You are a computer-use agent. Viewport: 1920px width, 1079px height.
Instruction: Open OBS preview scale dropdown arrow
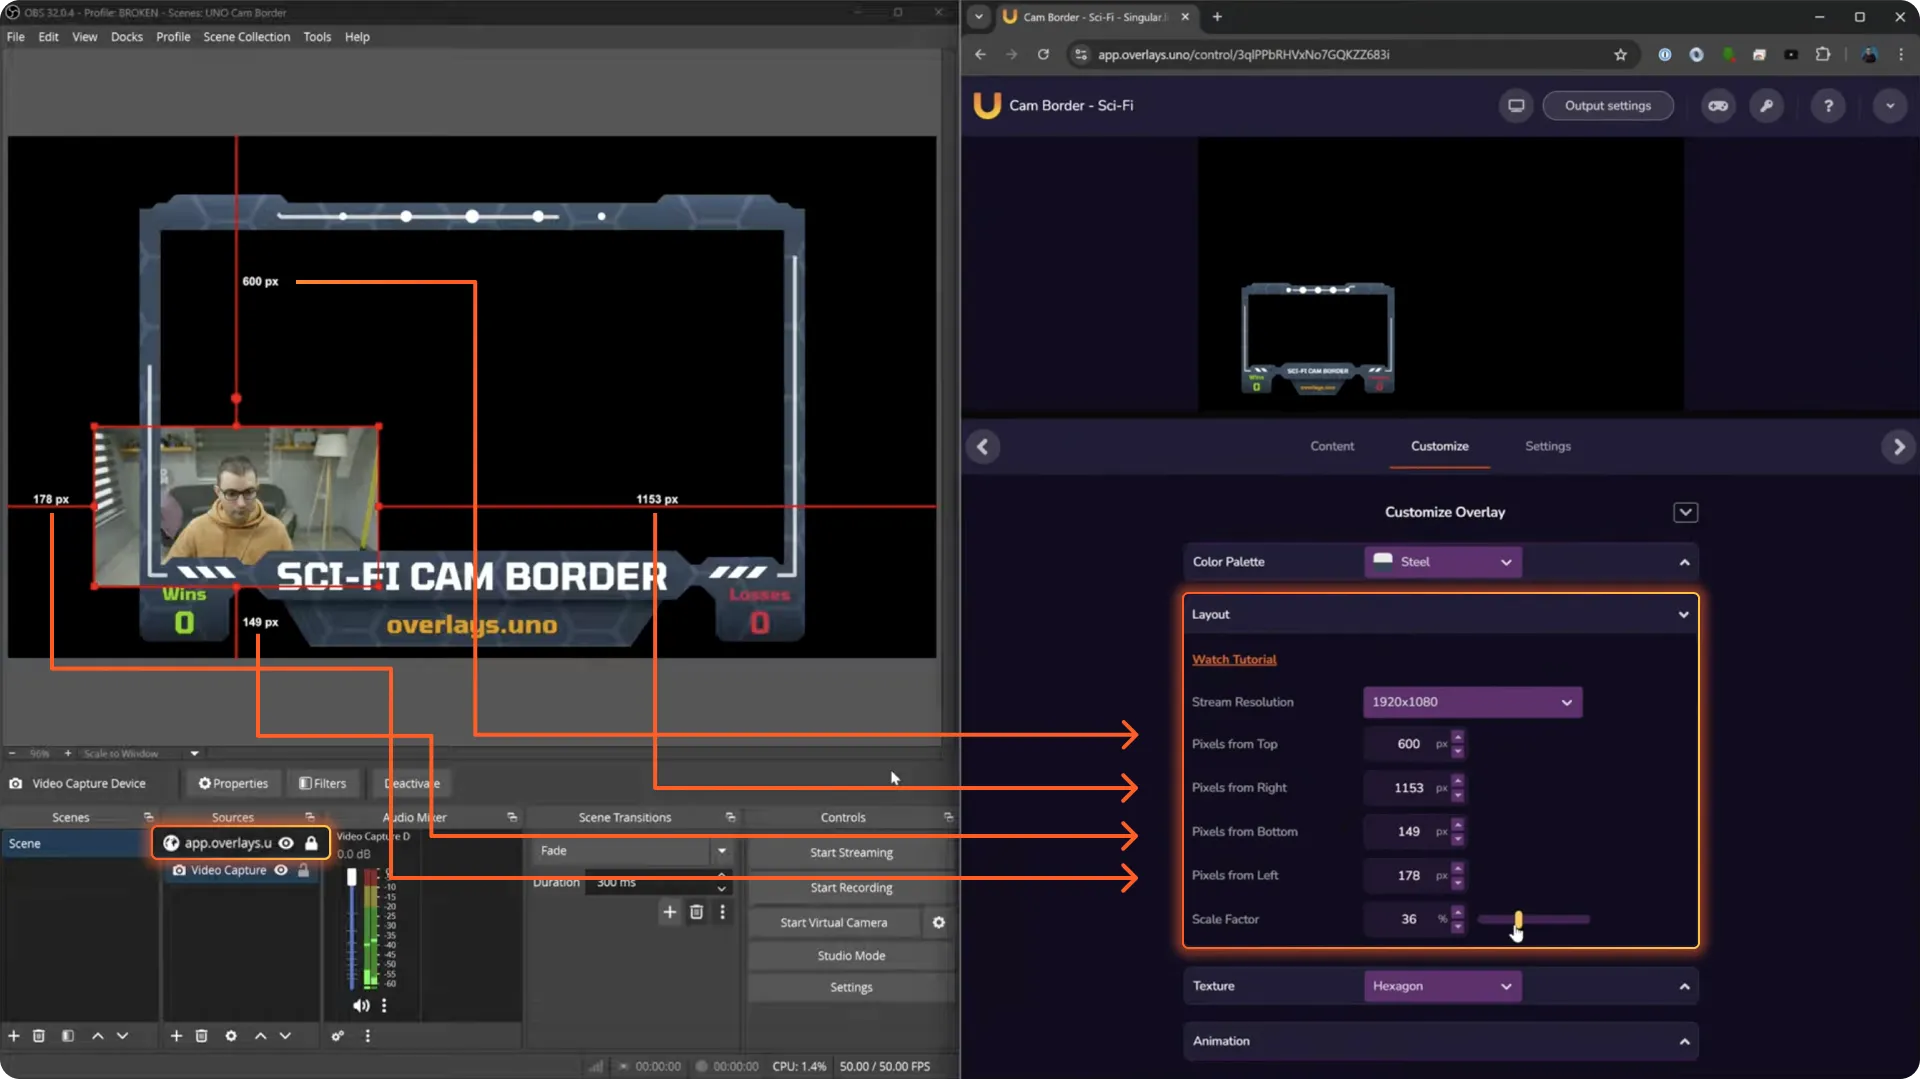point(194,753)
